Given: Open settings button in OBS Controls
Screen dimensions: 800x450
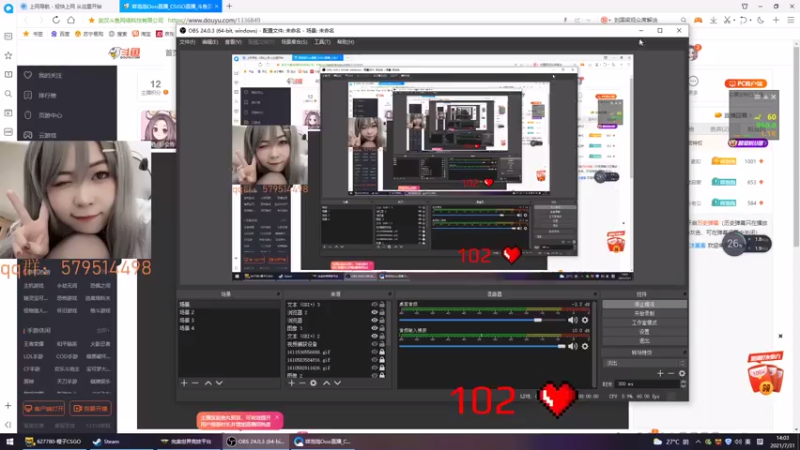Looking at the screenshot, I should [644, 332].
